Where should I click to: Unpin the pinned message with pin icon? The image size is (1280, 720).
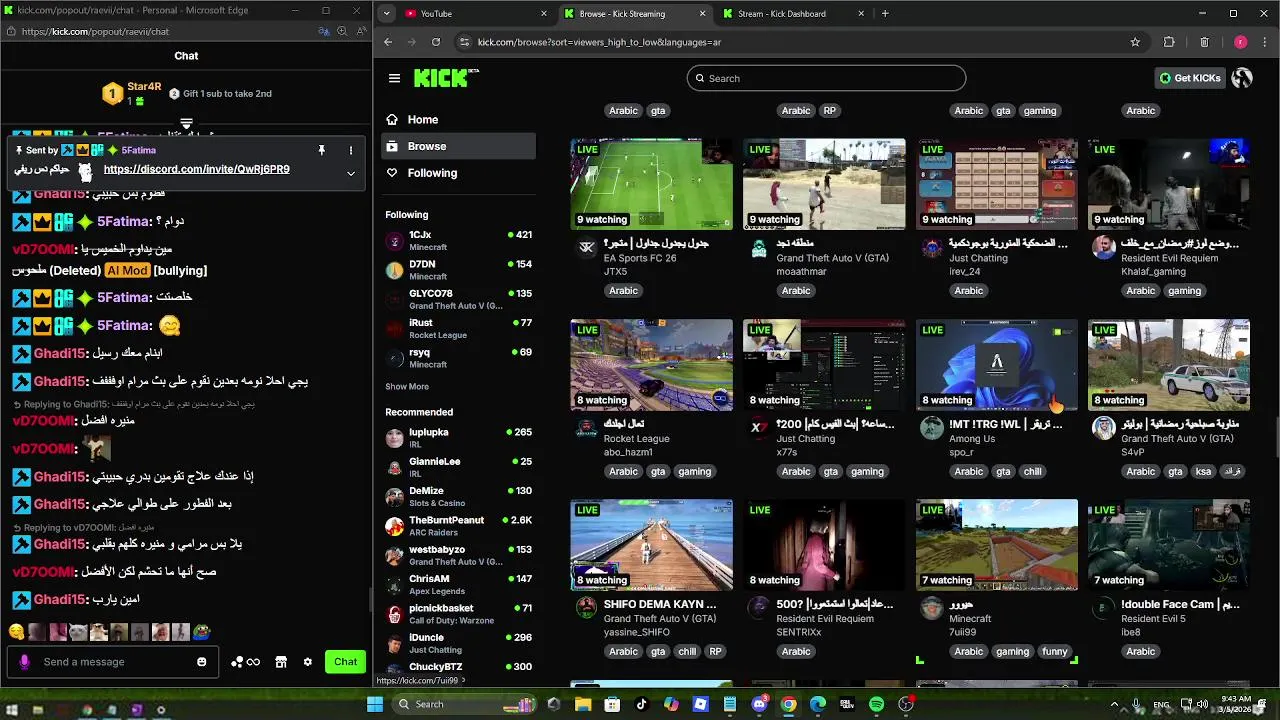(321, 150)
